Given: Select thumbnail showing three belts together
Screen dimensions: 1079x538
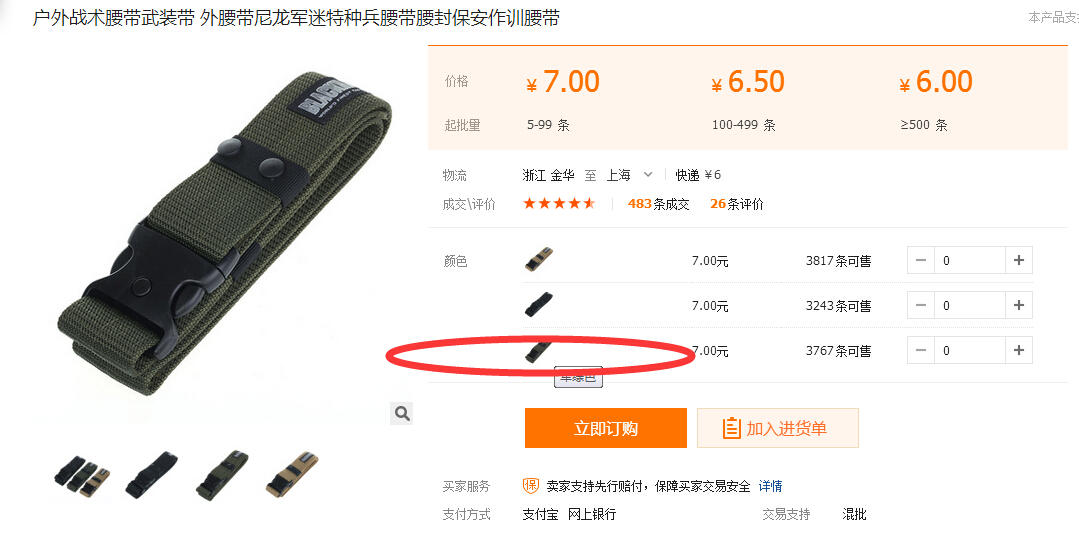Looking at the screenshot, I should [83, 474].
